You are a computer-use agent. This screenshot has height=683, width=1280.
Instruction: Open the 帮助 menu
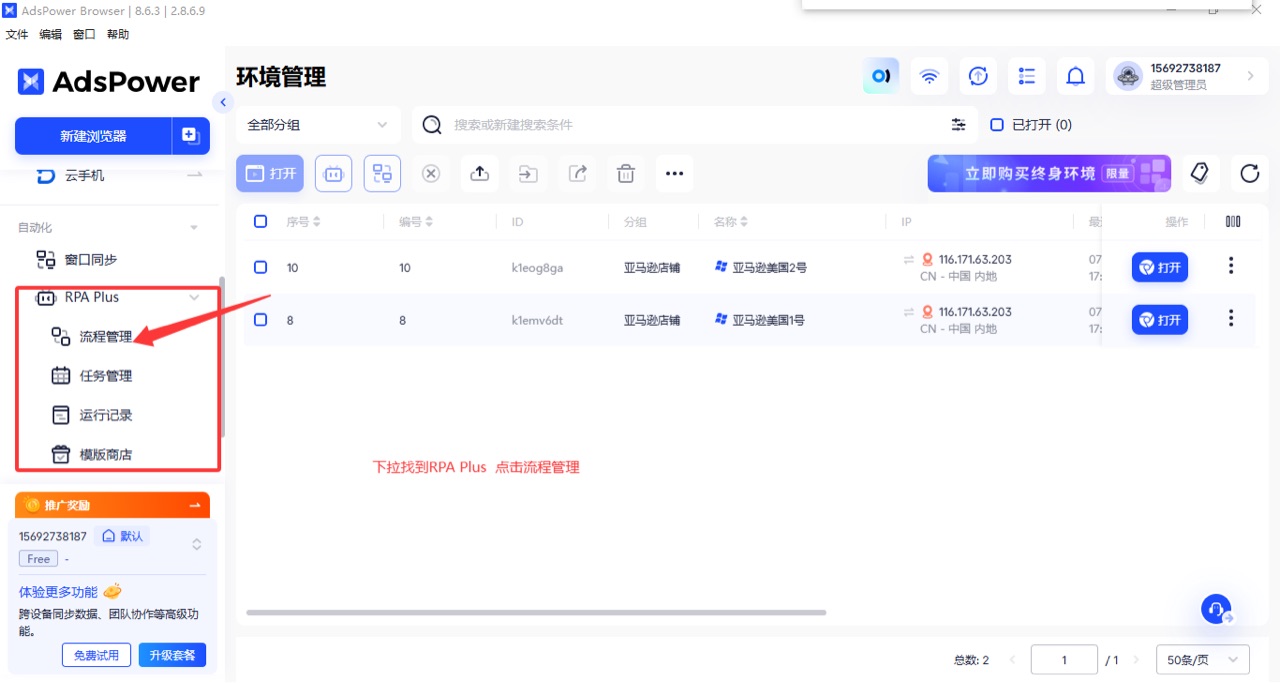[118, 34]
